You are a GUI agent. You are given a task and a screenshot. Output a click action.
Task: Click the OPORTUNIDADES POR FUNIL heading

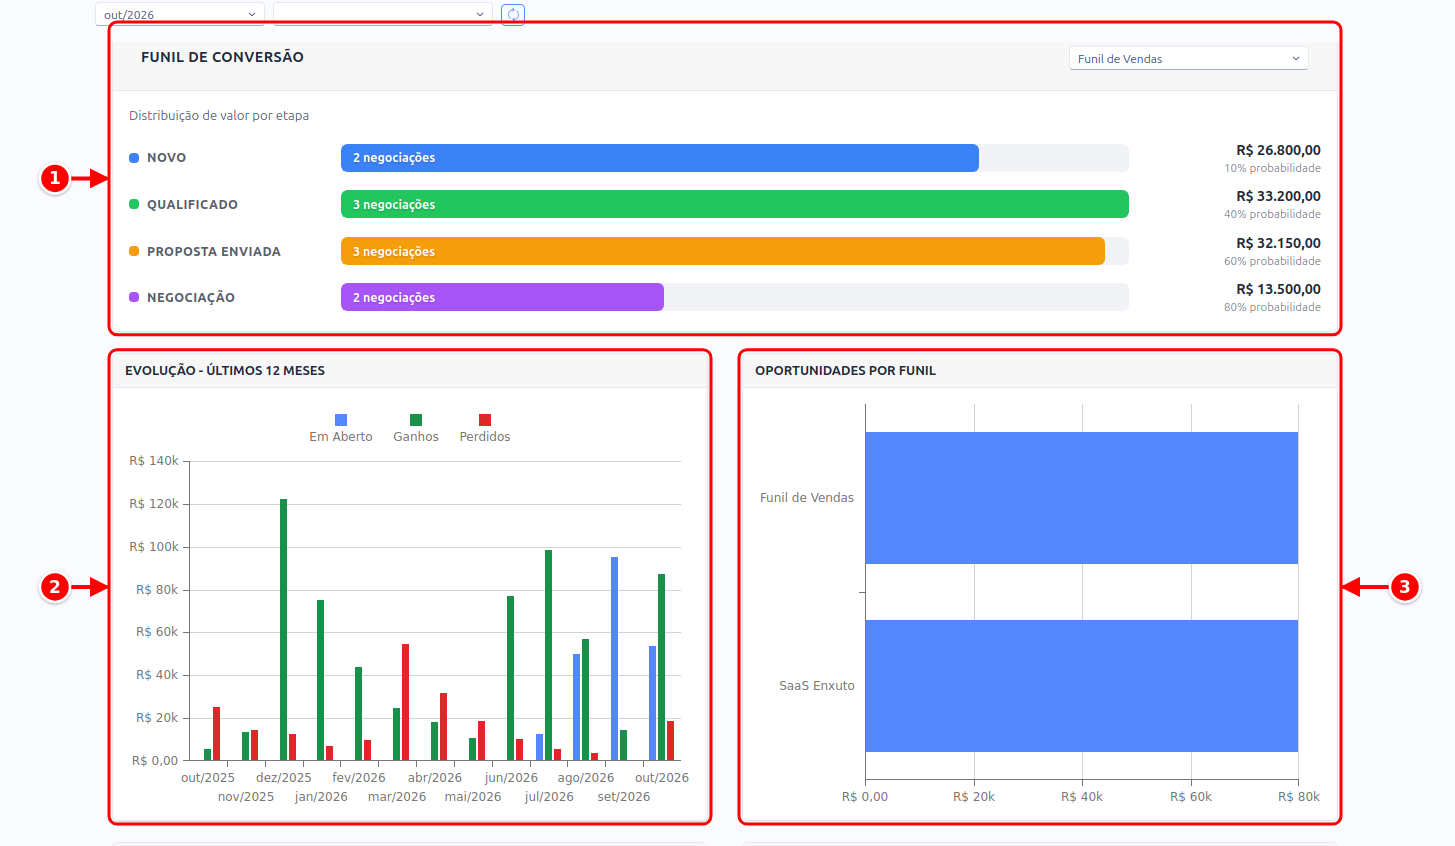click(x=845, y=371)
